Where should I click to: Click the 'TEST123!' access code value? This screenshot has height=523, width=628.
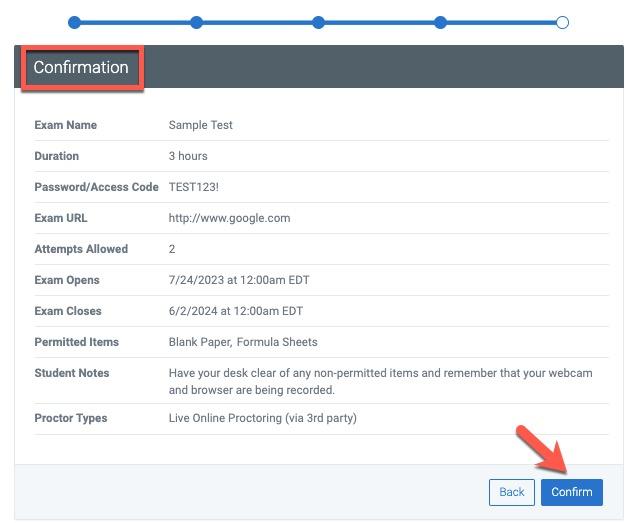click(193, 187)
